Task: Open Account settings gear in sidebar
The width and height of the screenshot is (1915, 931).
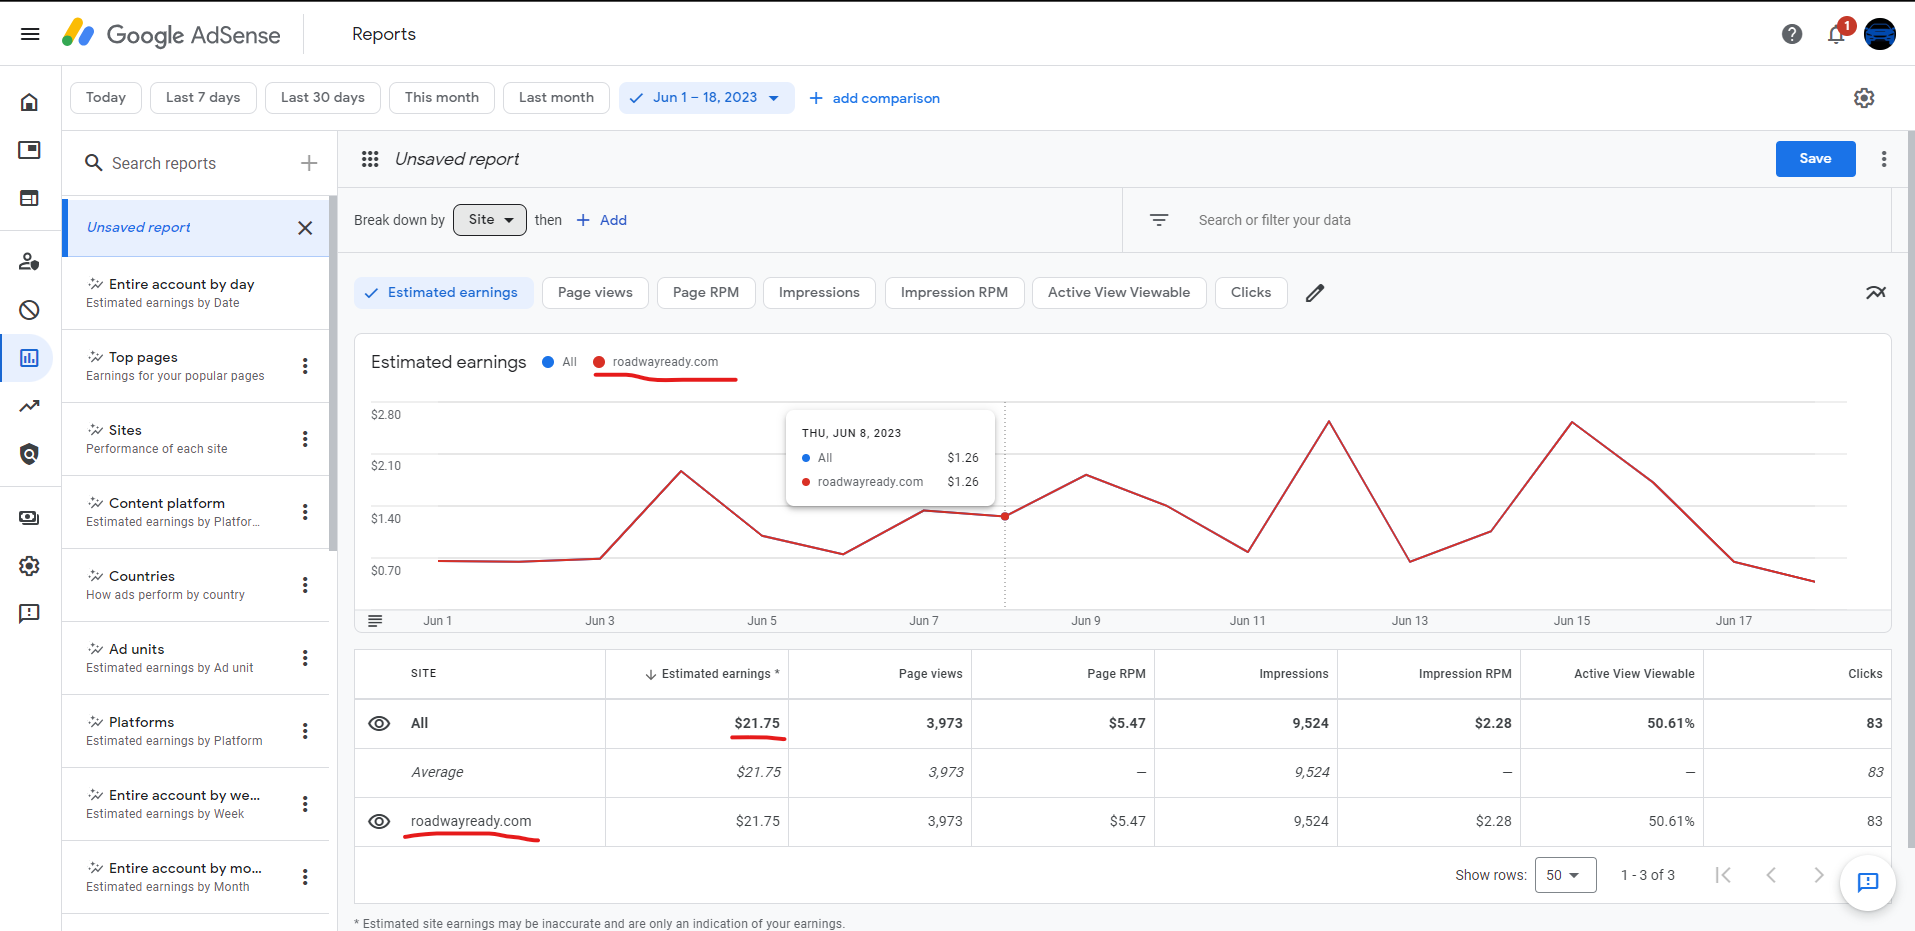Action: [x=30, y=566]
